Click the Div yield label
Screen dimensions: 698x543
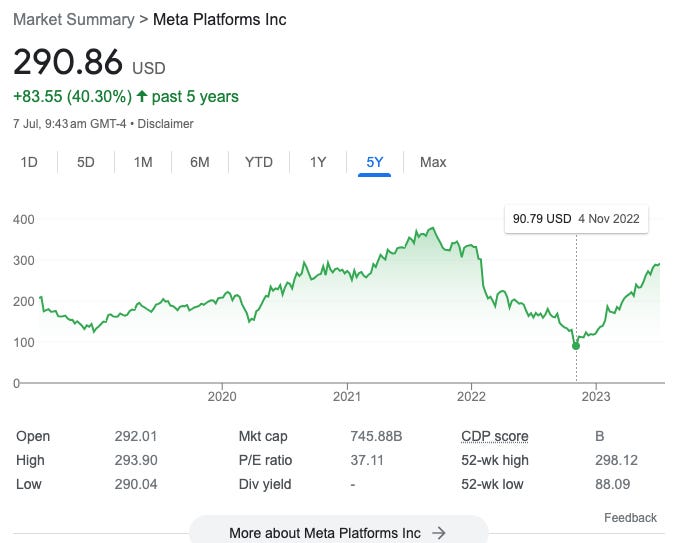point(265,484)
